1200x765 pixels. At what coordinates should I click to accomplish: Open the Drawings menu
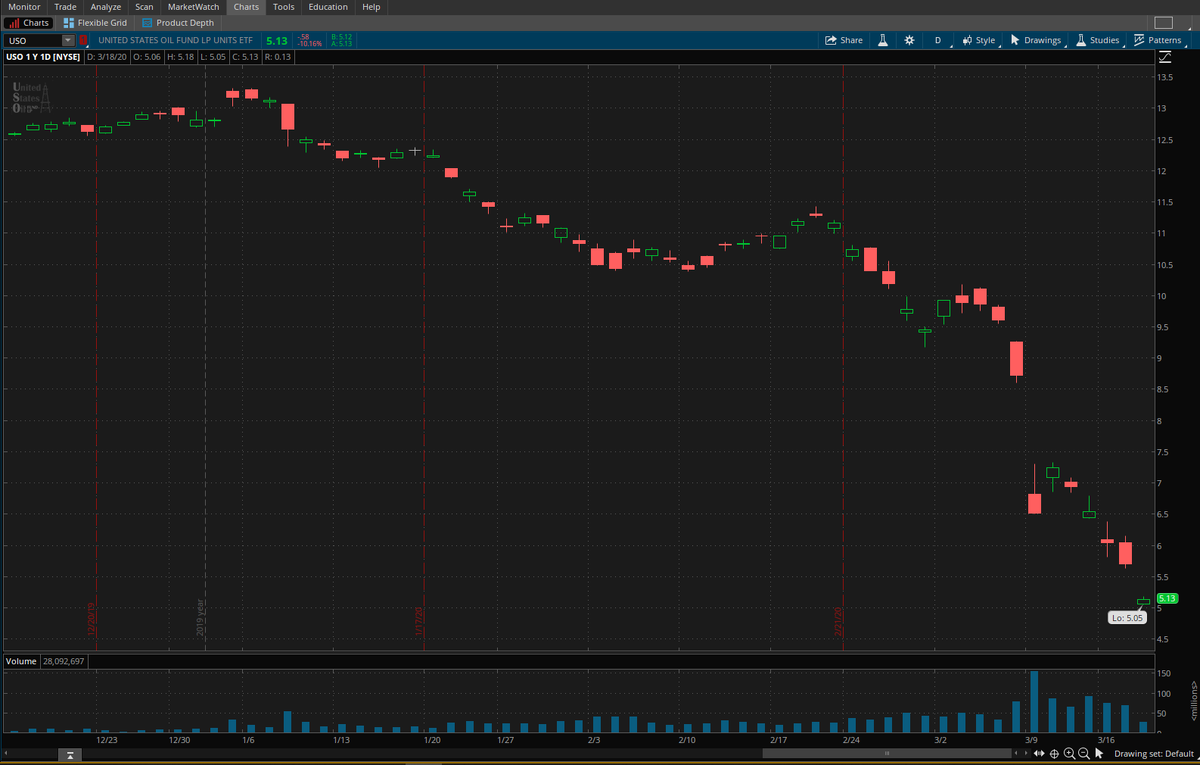tap(1036, 40)
